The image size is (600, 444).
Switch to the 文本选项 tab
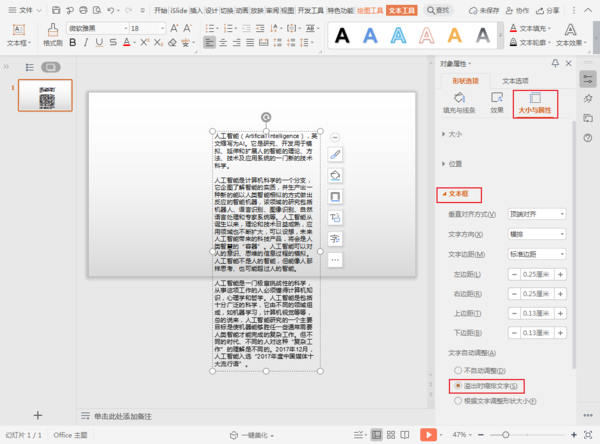(516, 80)
